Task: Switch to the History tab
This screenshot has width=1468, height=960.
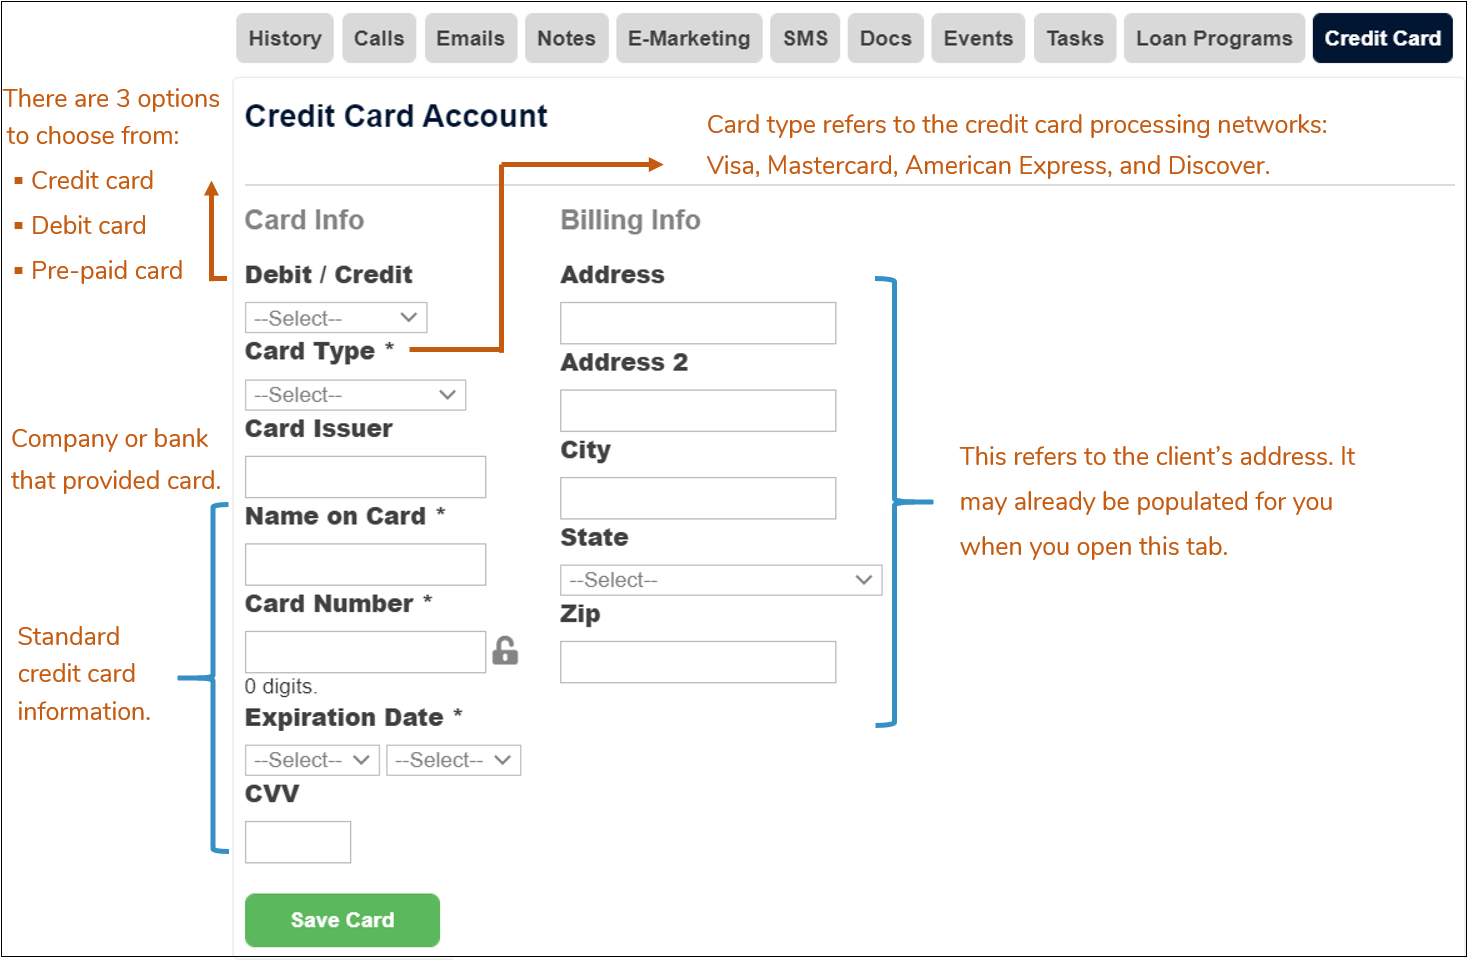Action: pyautogui.click(x=284, y=37)
